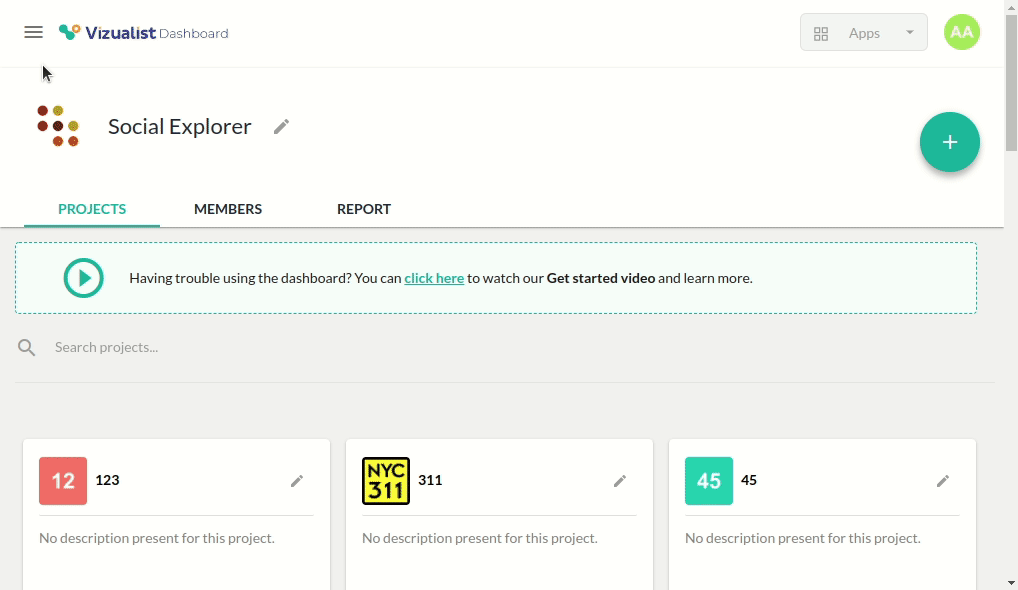1018x590 pixels.
Task: Click the AA user avatar
Action: pos(961,33)
